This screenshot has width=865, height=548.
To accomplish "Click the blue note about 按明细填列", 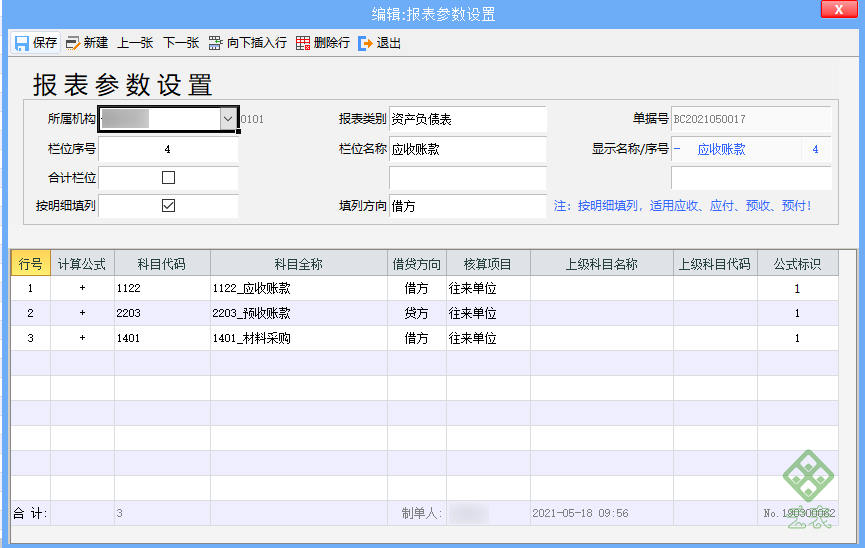I will (x=682, y=206).
